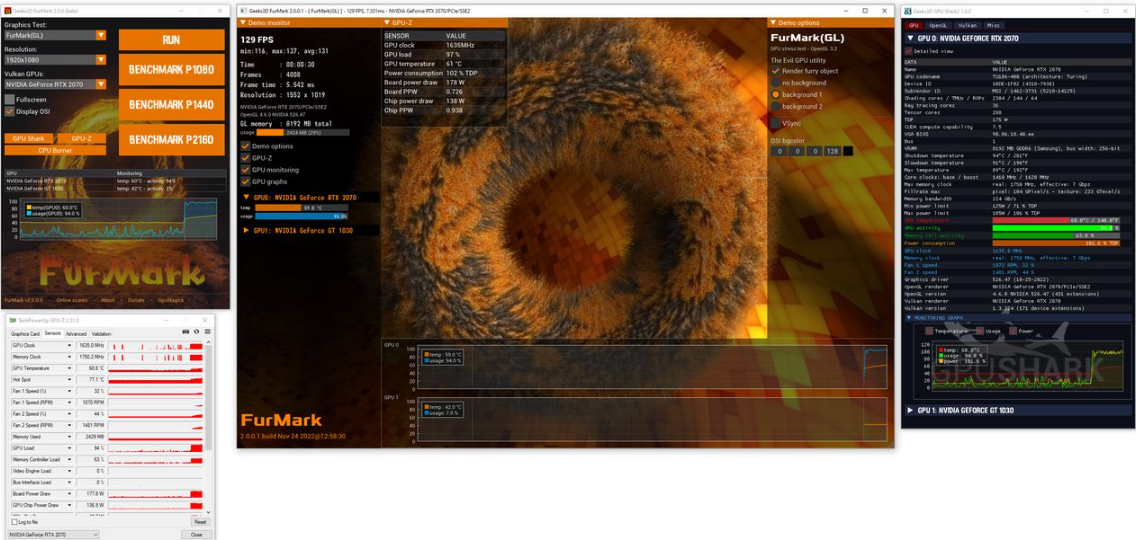
Task: Open the GPU Clock sensor dropdown in GPU-Z
Action: (x=70, y=346)
